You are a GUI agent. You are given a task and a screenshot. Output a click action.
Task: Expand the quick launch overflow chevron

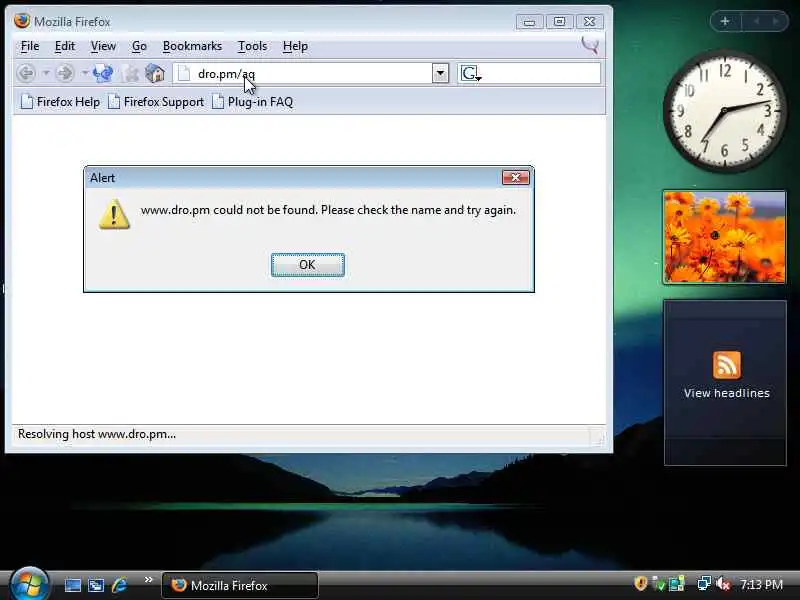tap(148, 580)
